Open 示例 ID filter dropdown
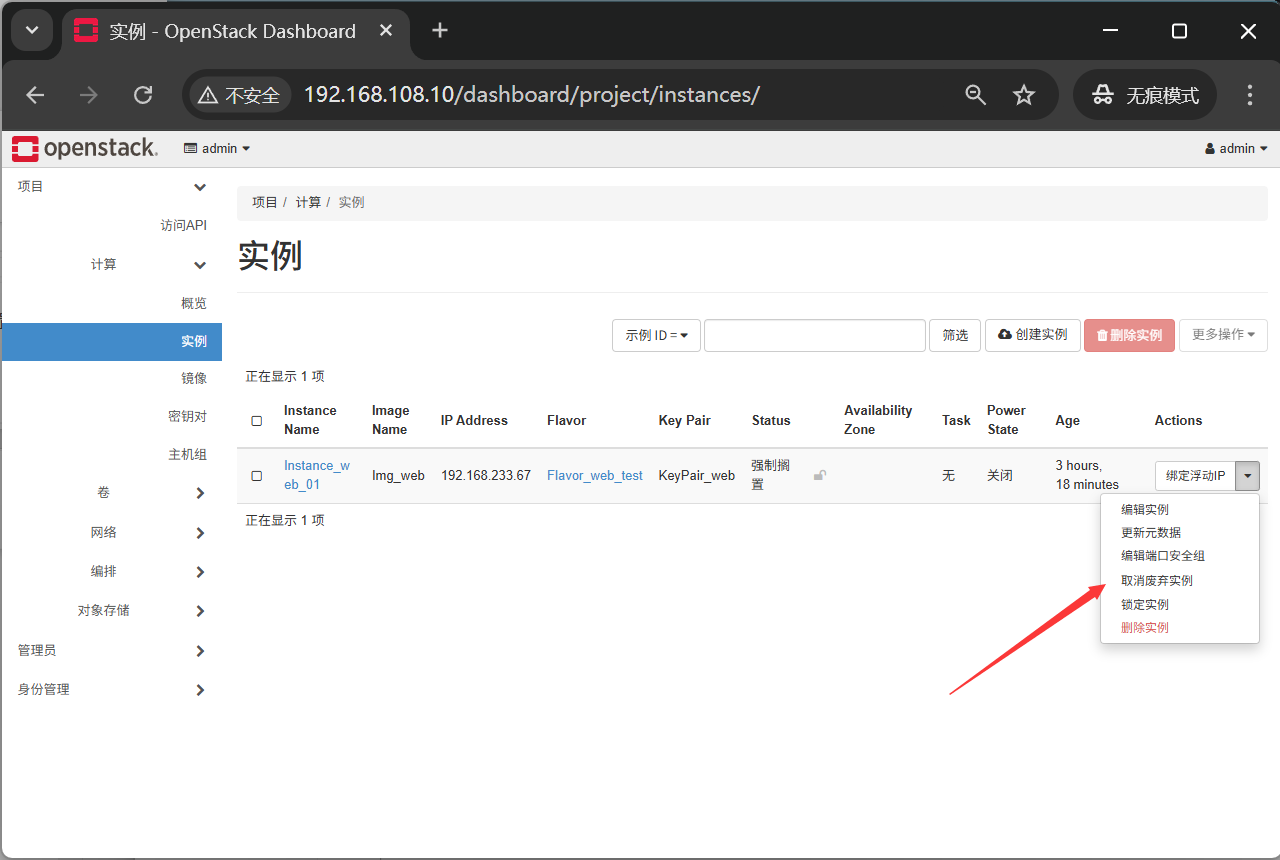This screenshot has height=860, width=1280. 656,335
